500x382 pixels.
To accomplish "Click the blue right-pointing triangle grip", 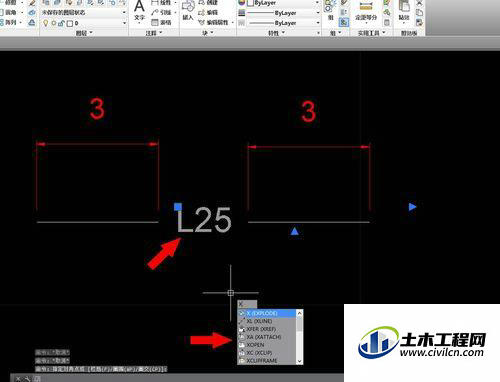I will (x=413, y=207).
